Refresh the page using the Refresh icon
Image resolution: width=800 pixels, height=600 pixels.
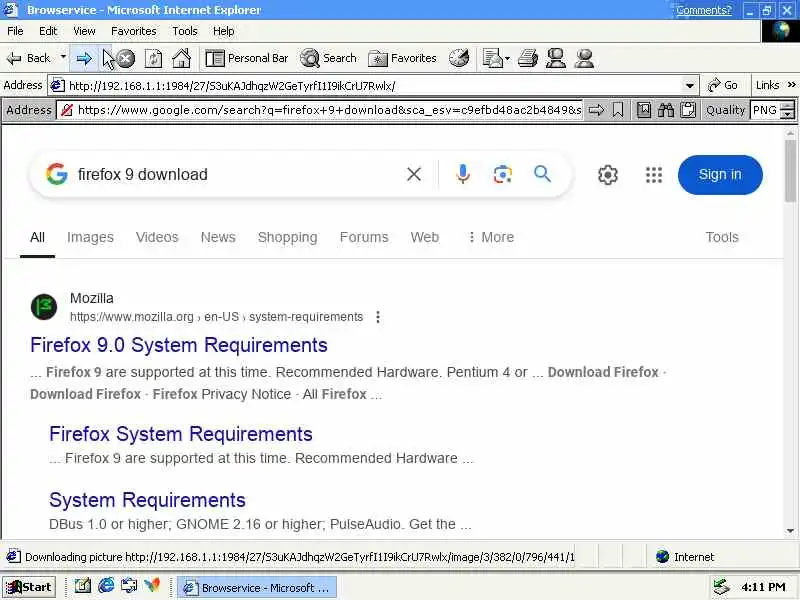(154, 59)
